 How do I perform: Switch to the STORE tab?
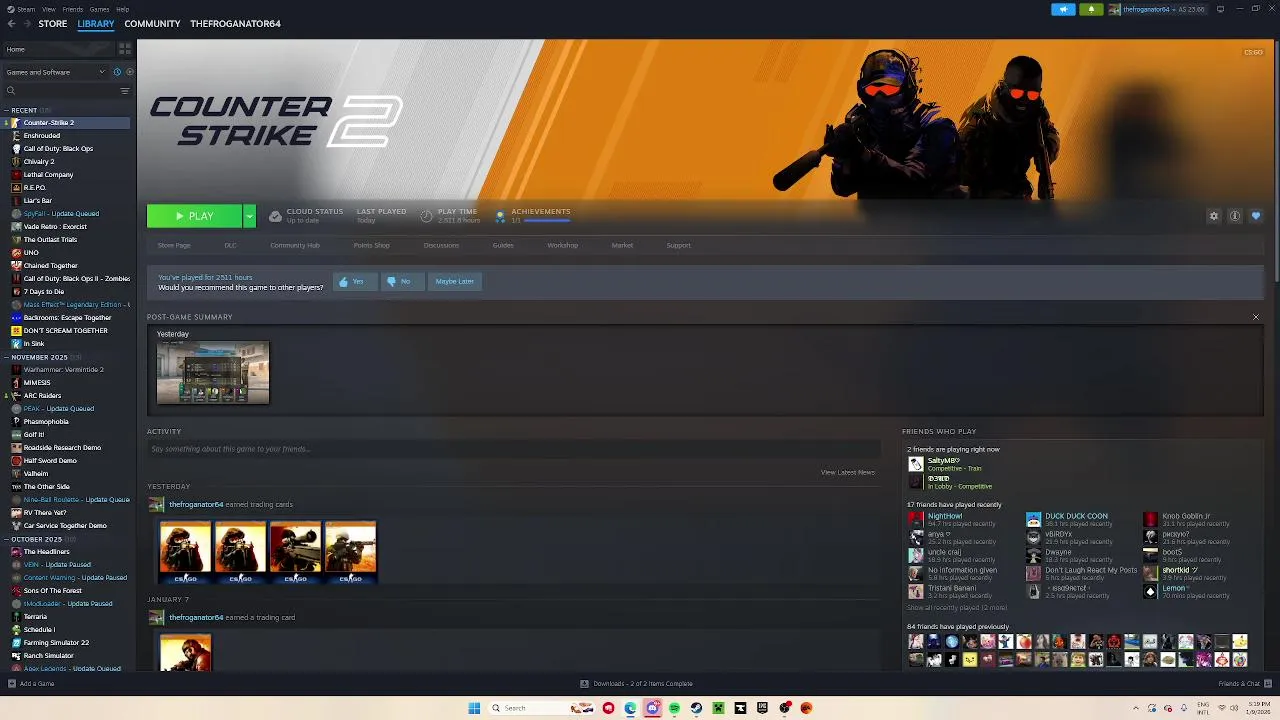coord(53,23)
